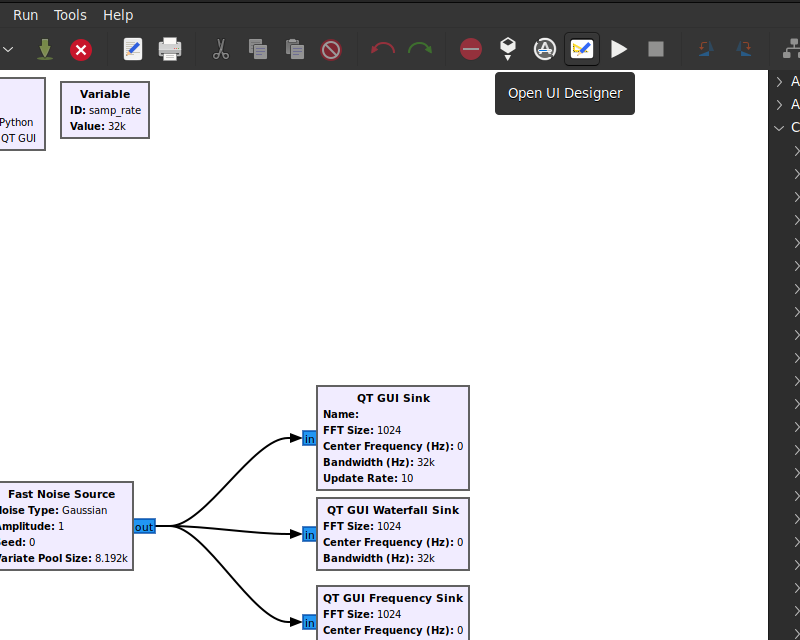Open the UI Designer
The image size is (800, 640).
tap(581, 48)
